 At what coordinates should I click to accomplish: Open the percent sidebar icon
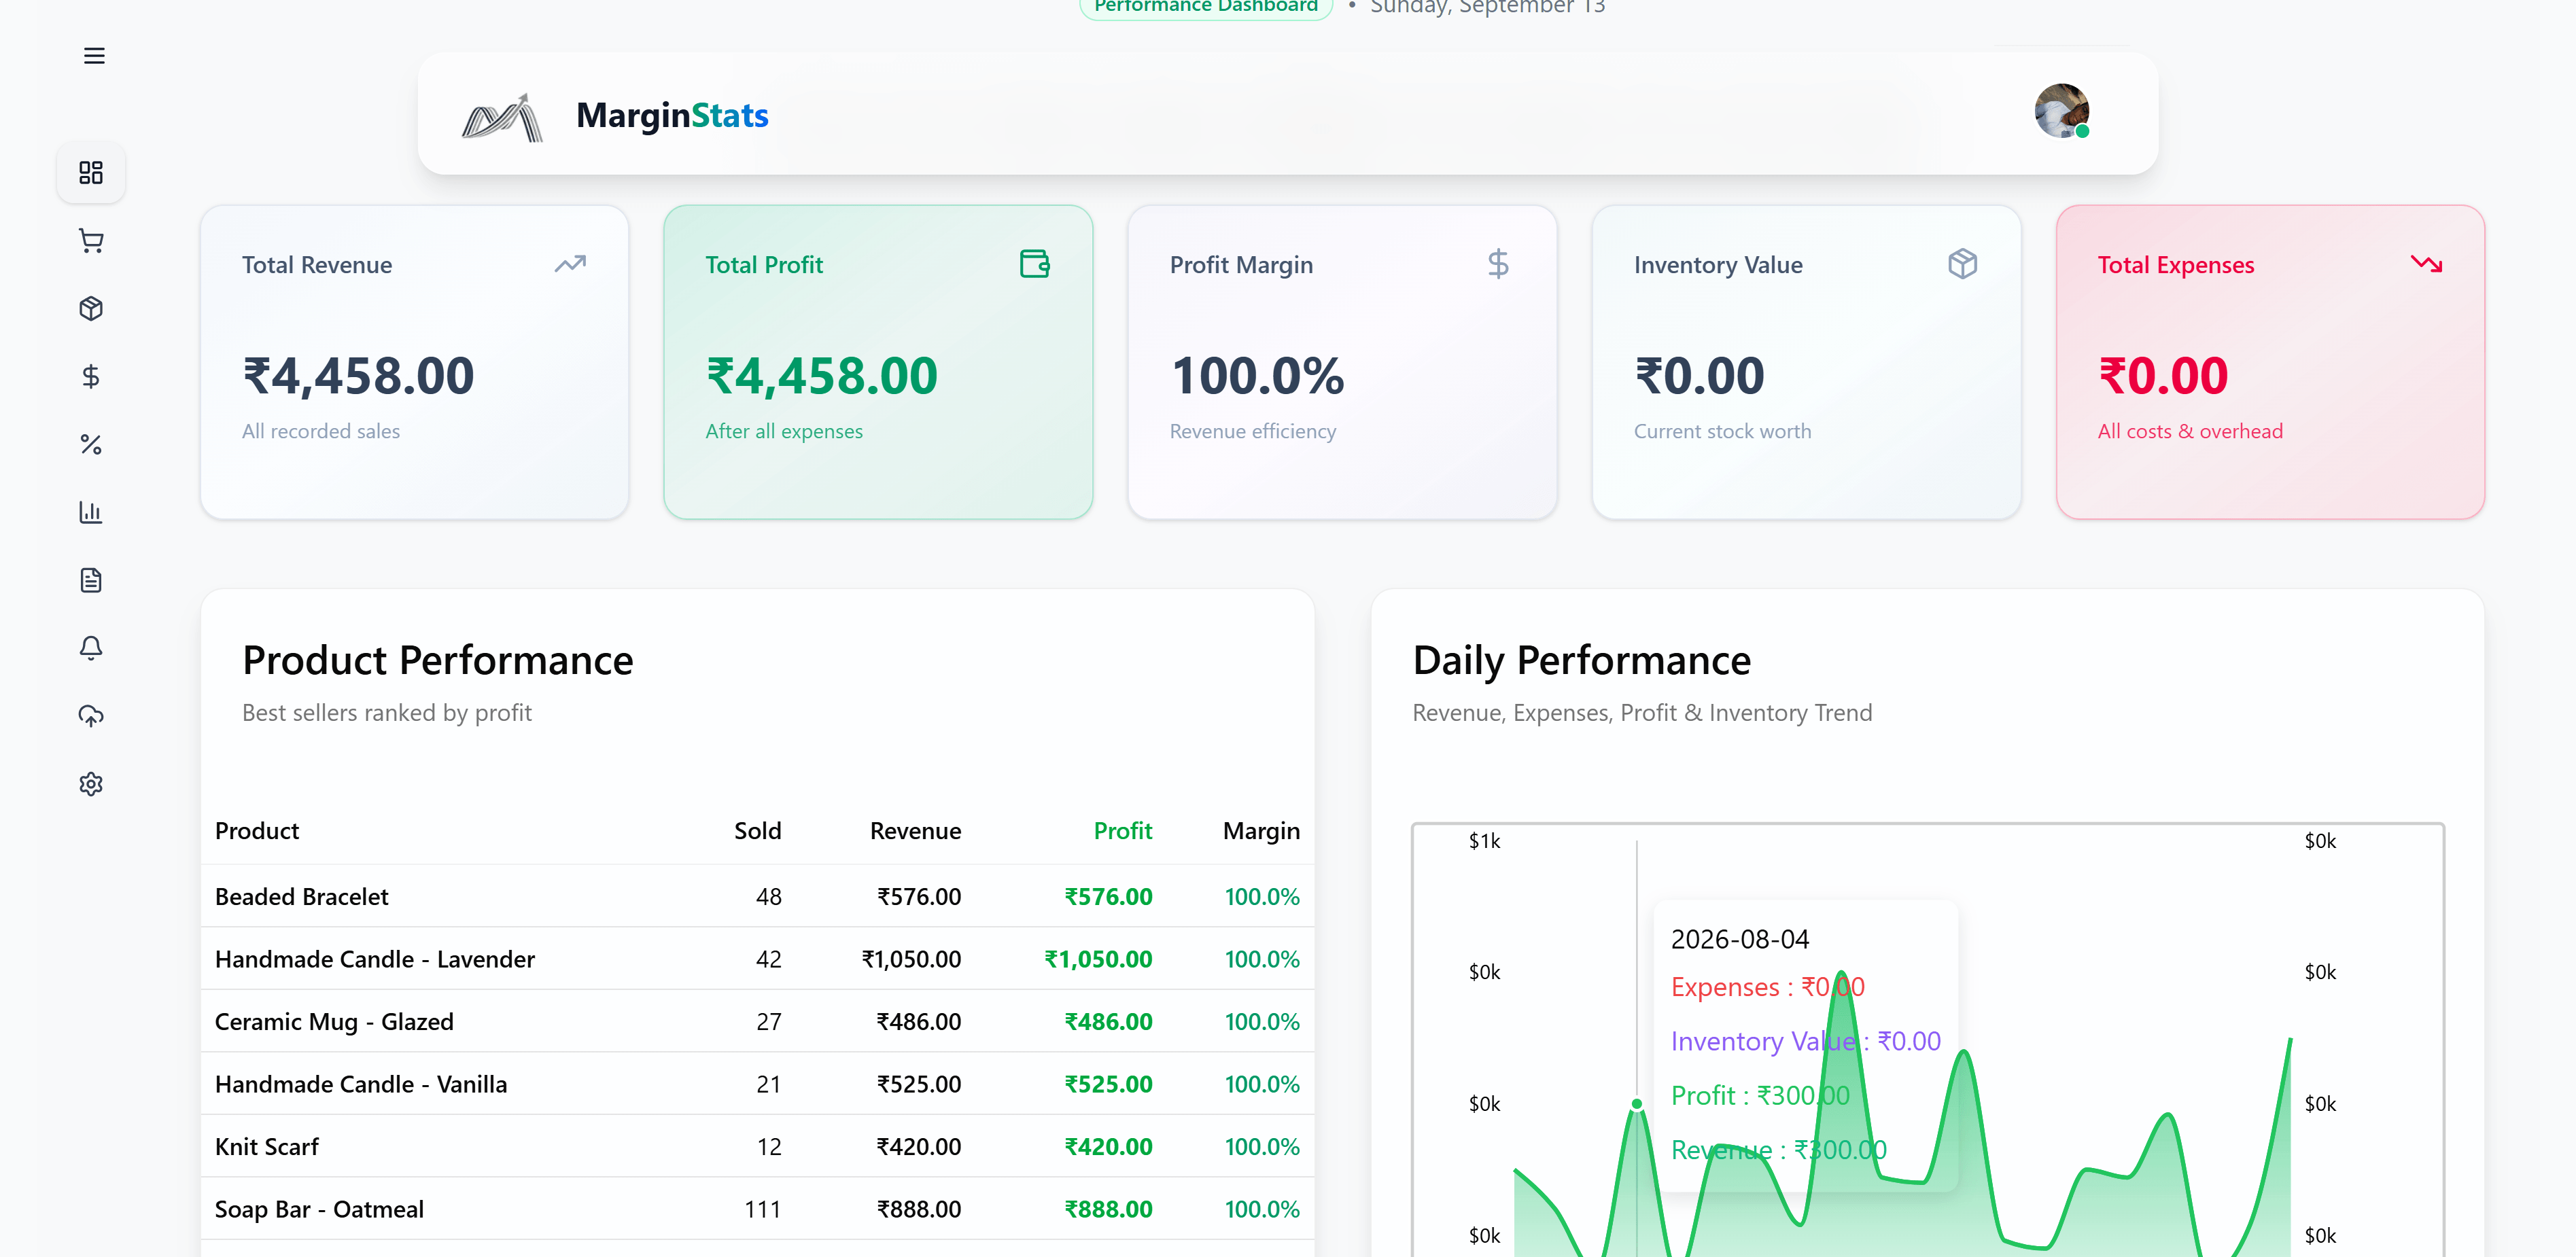click(x=91, y=445)
